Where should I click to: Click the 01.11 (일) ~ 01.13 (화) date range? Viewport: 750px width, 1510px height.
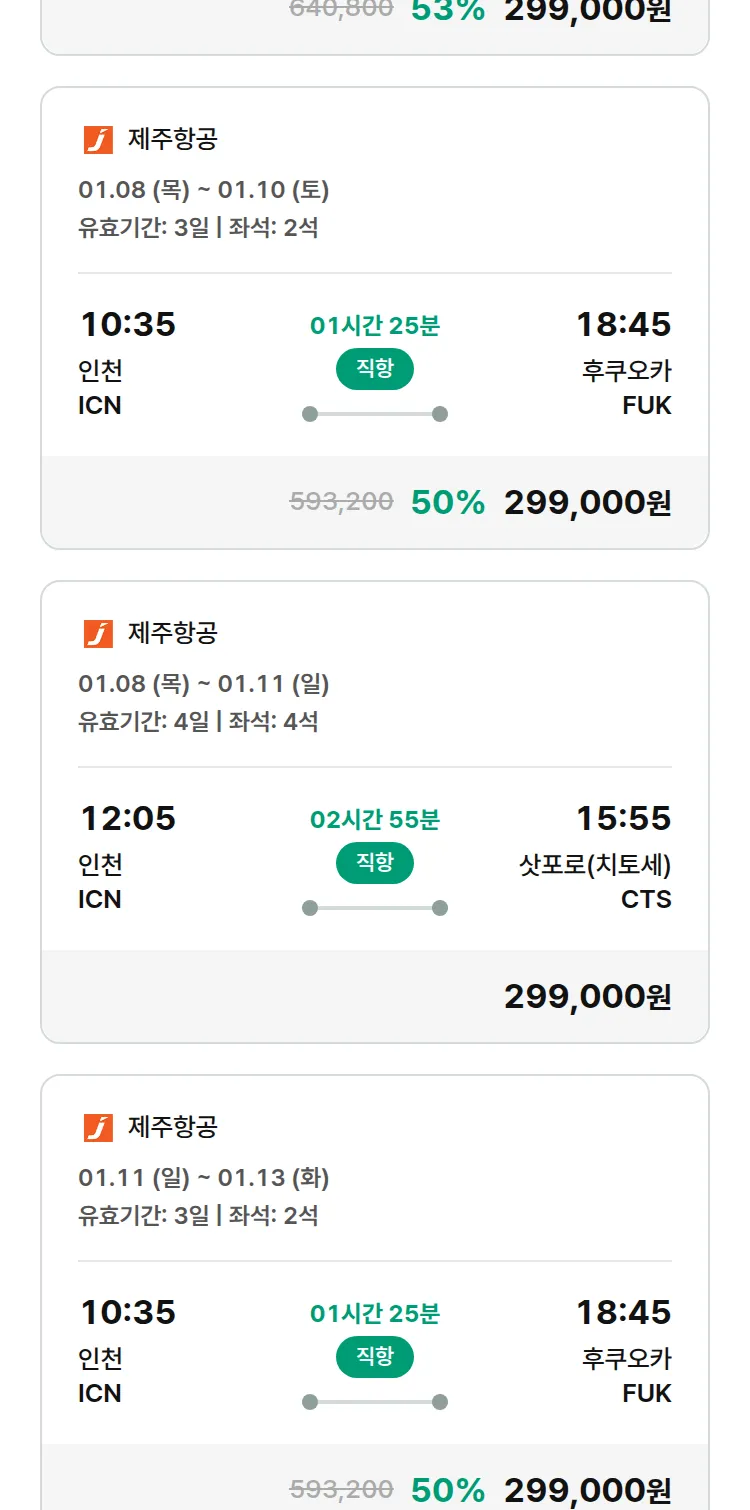[x=204, y=1178]
